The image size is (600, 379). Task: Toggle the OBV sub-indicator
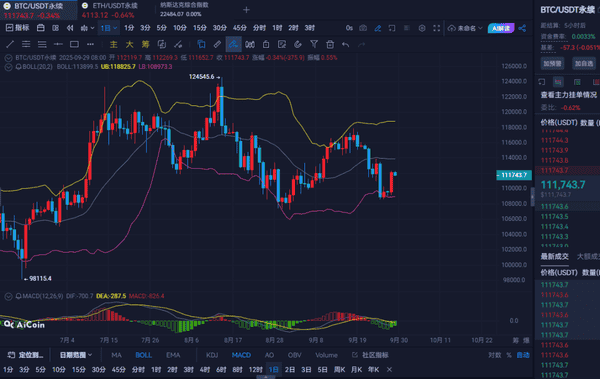pos(294,355)
